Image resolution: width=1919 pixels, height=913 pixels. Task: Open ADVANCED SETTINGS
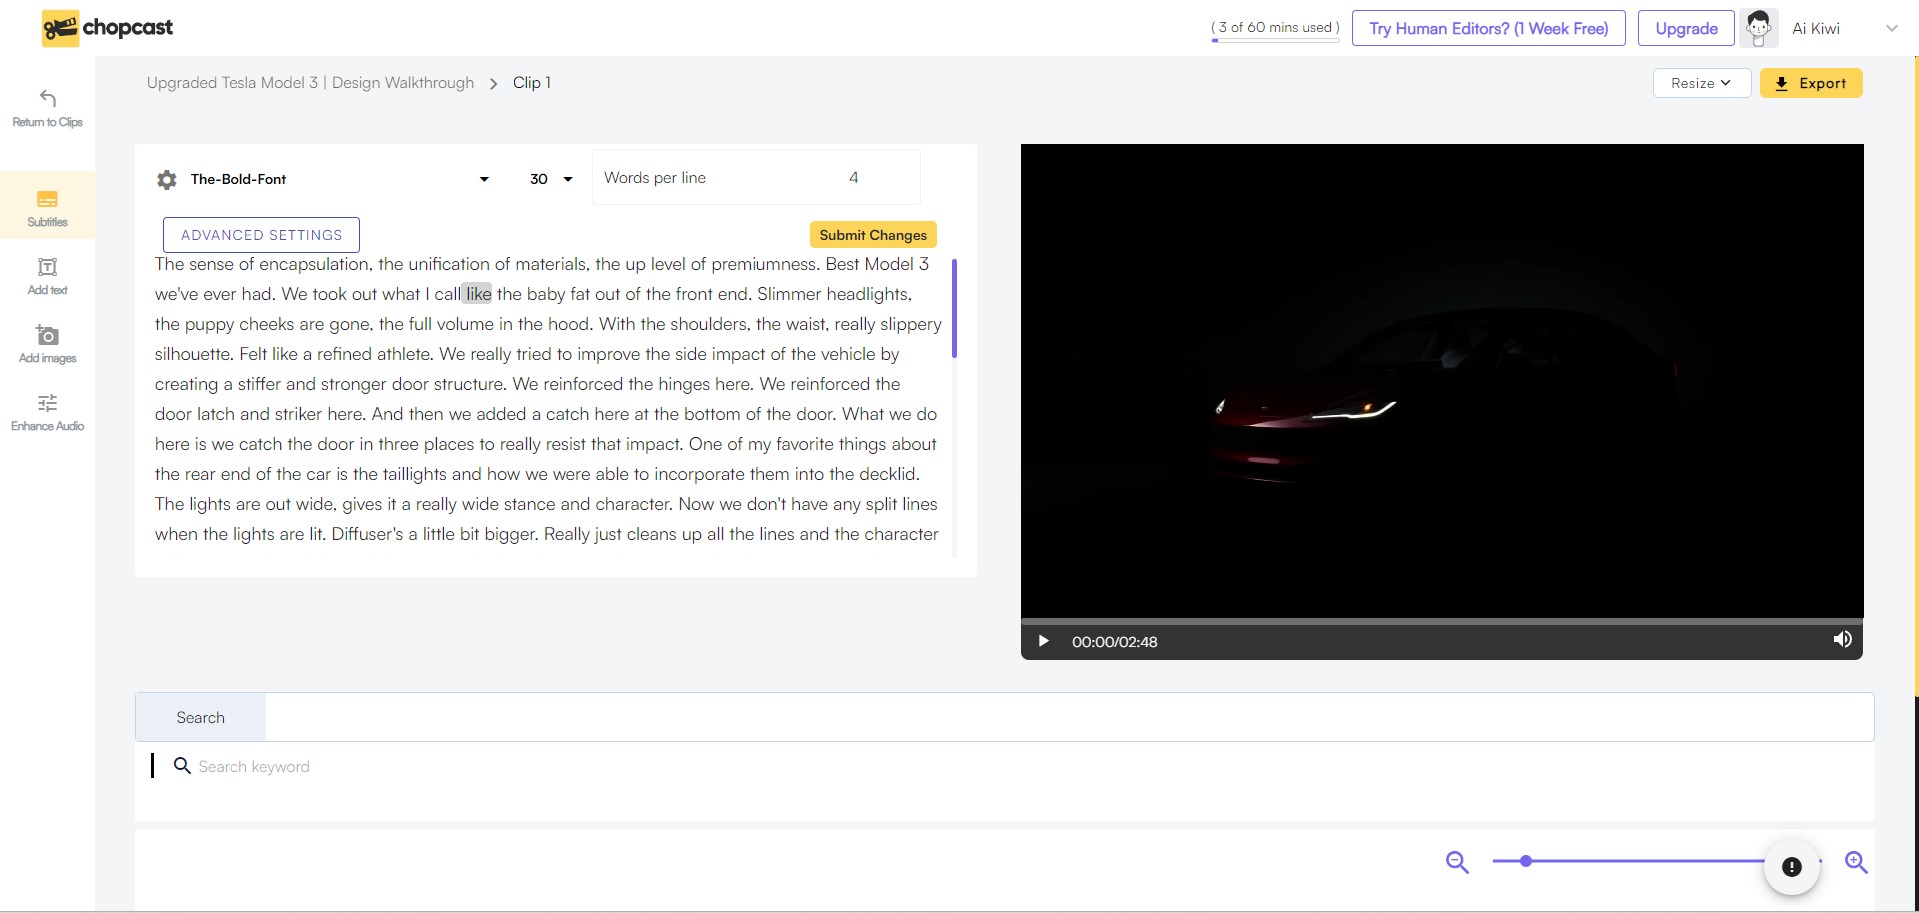[261, 235]
